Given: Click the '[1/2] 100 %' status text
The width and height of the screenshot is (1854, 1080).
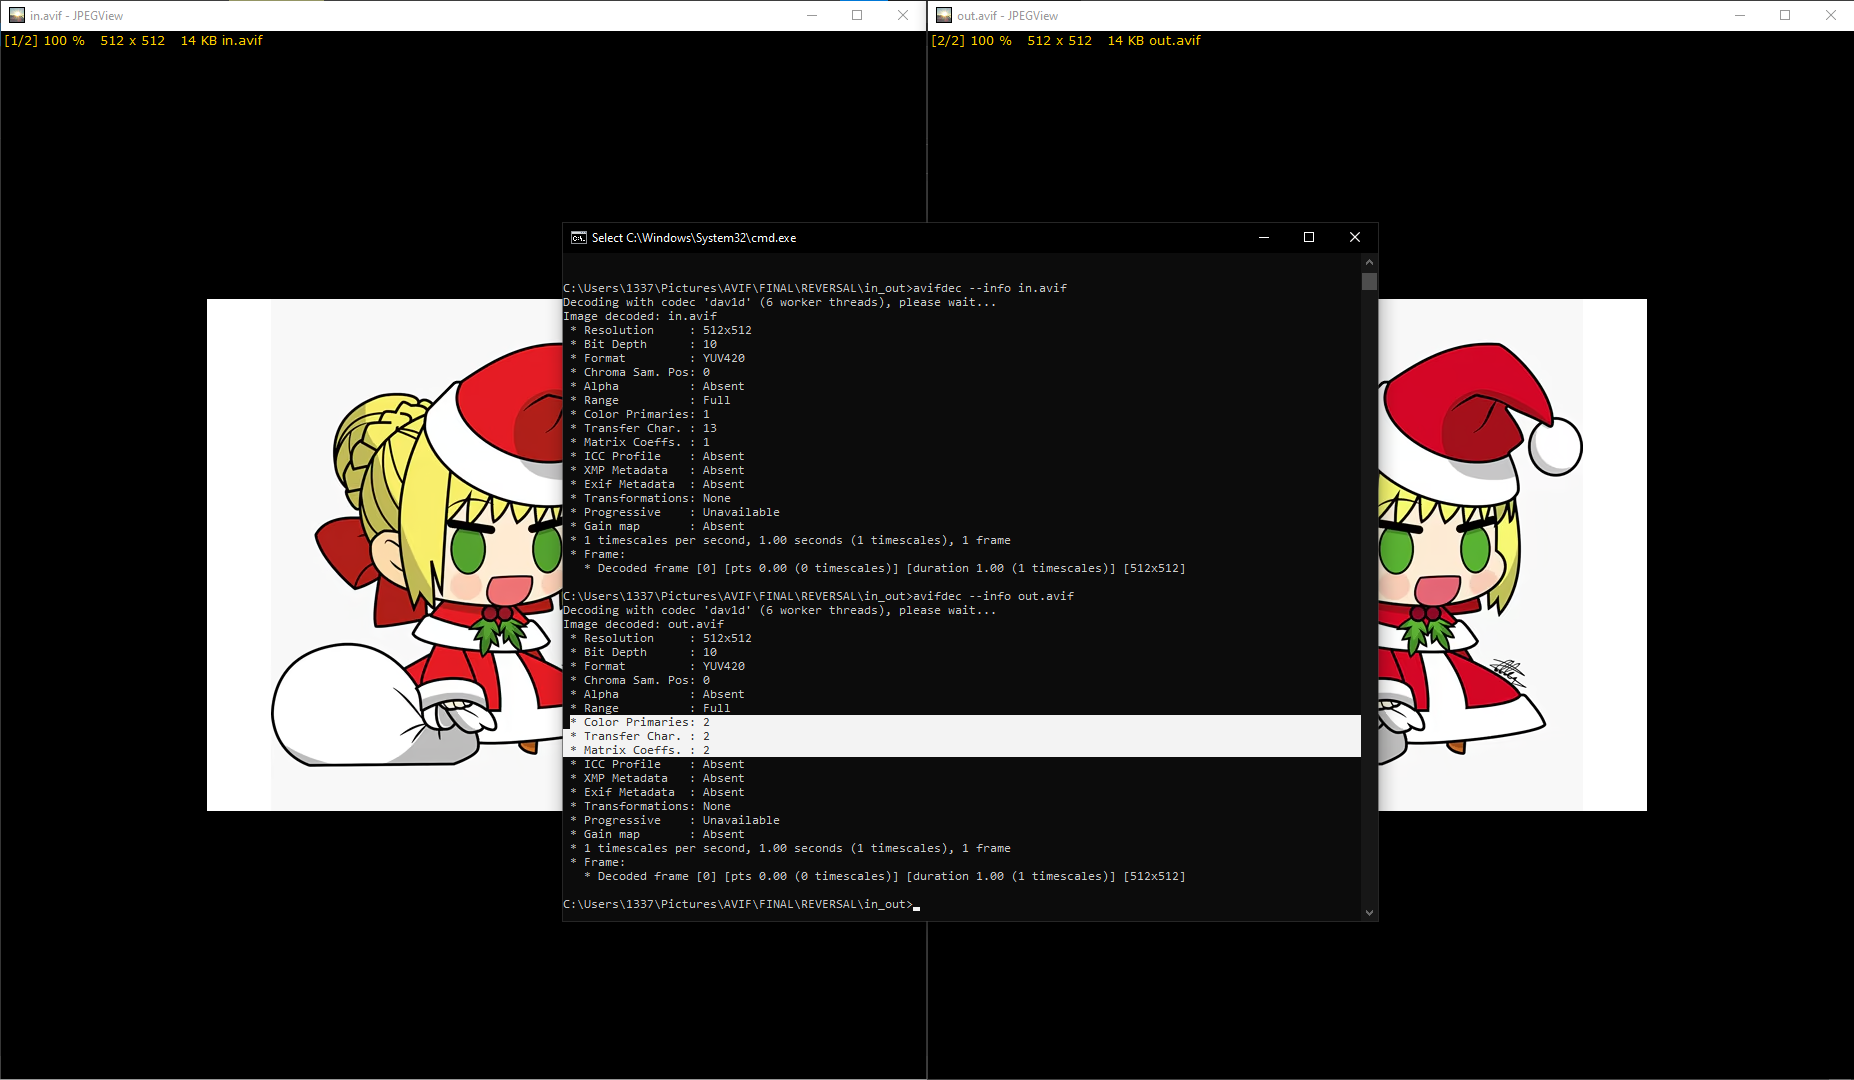Looking at the screenshot, I should [45, 41].
